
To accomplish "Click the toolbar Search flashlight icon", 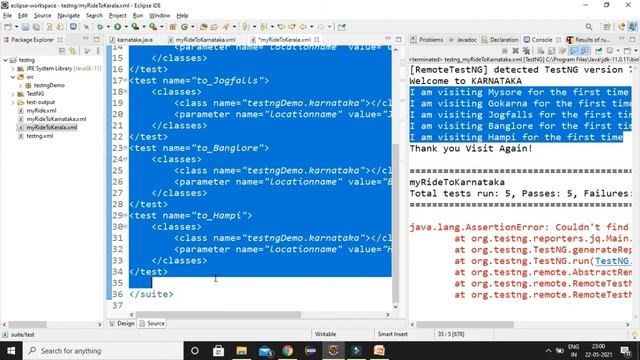I will tap(226, 27).
